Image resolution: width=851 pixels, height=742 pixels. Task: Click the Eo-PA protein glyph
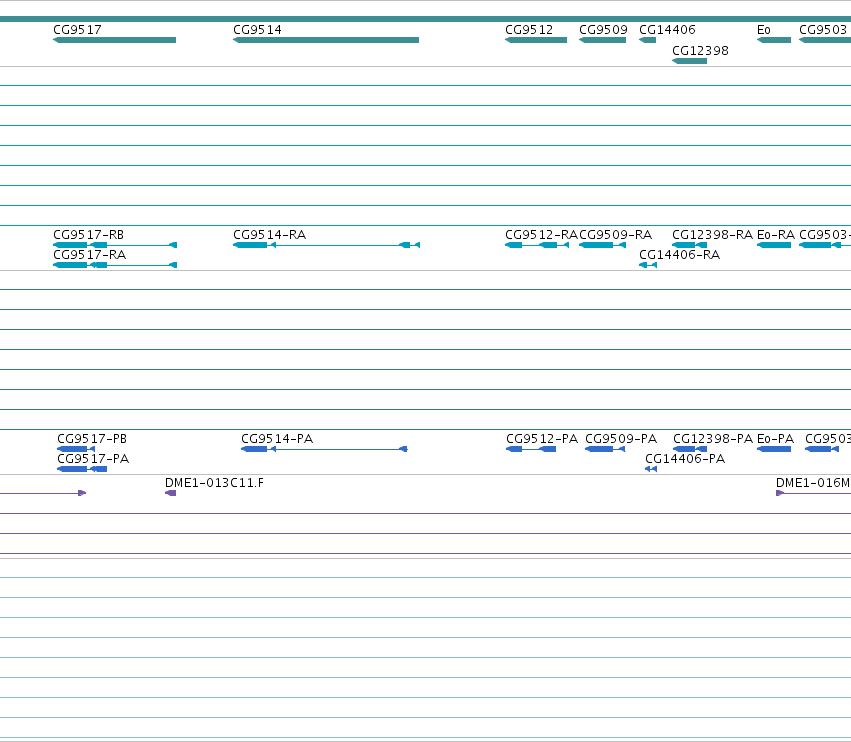774,449
